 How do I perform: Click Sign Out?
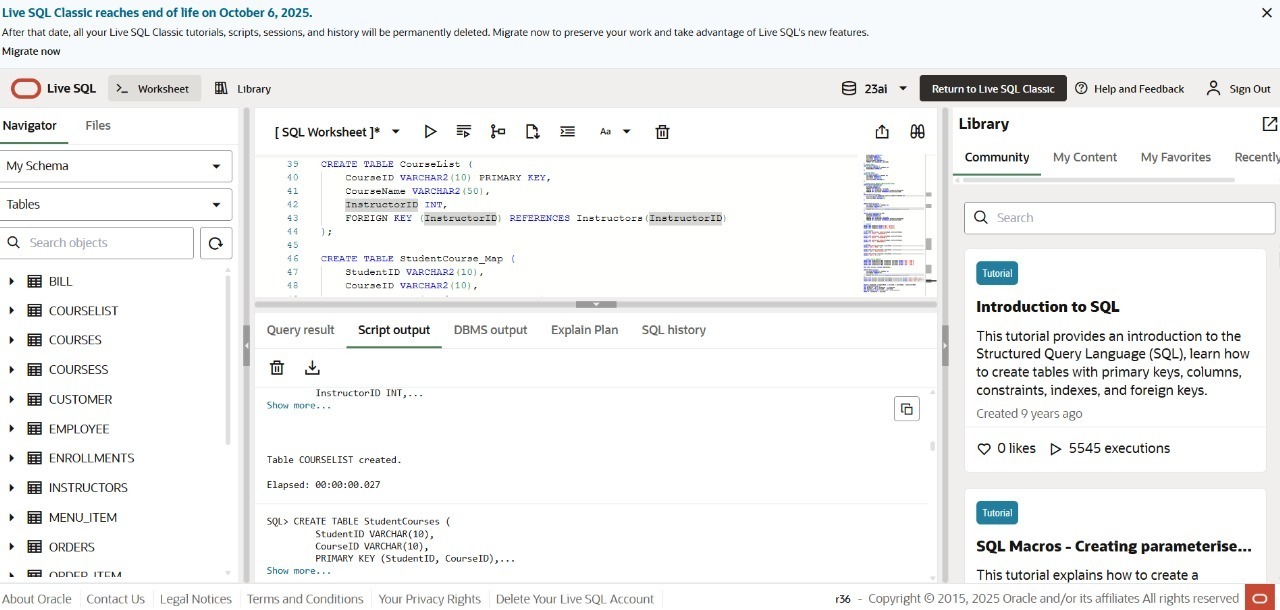1238,88
